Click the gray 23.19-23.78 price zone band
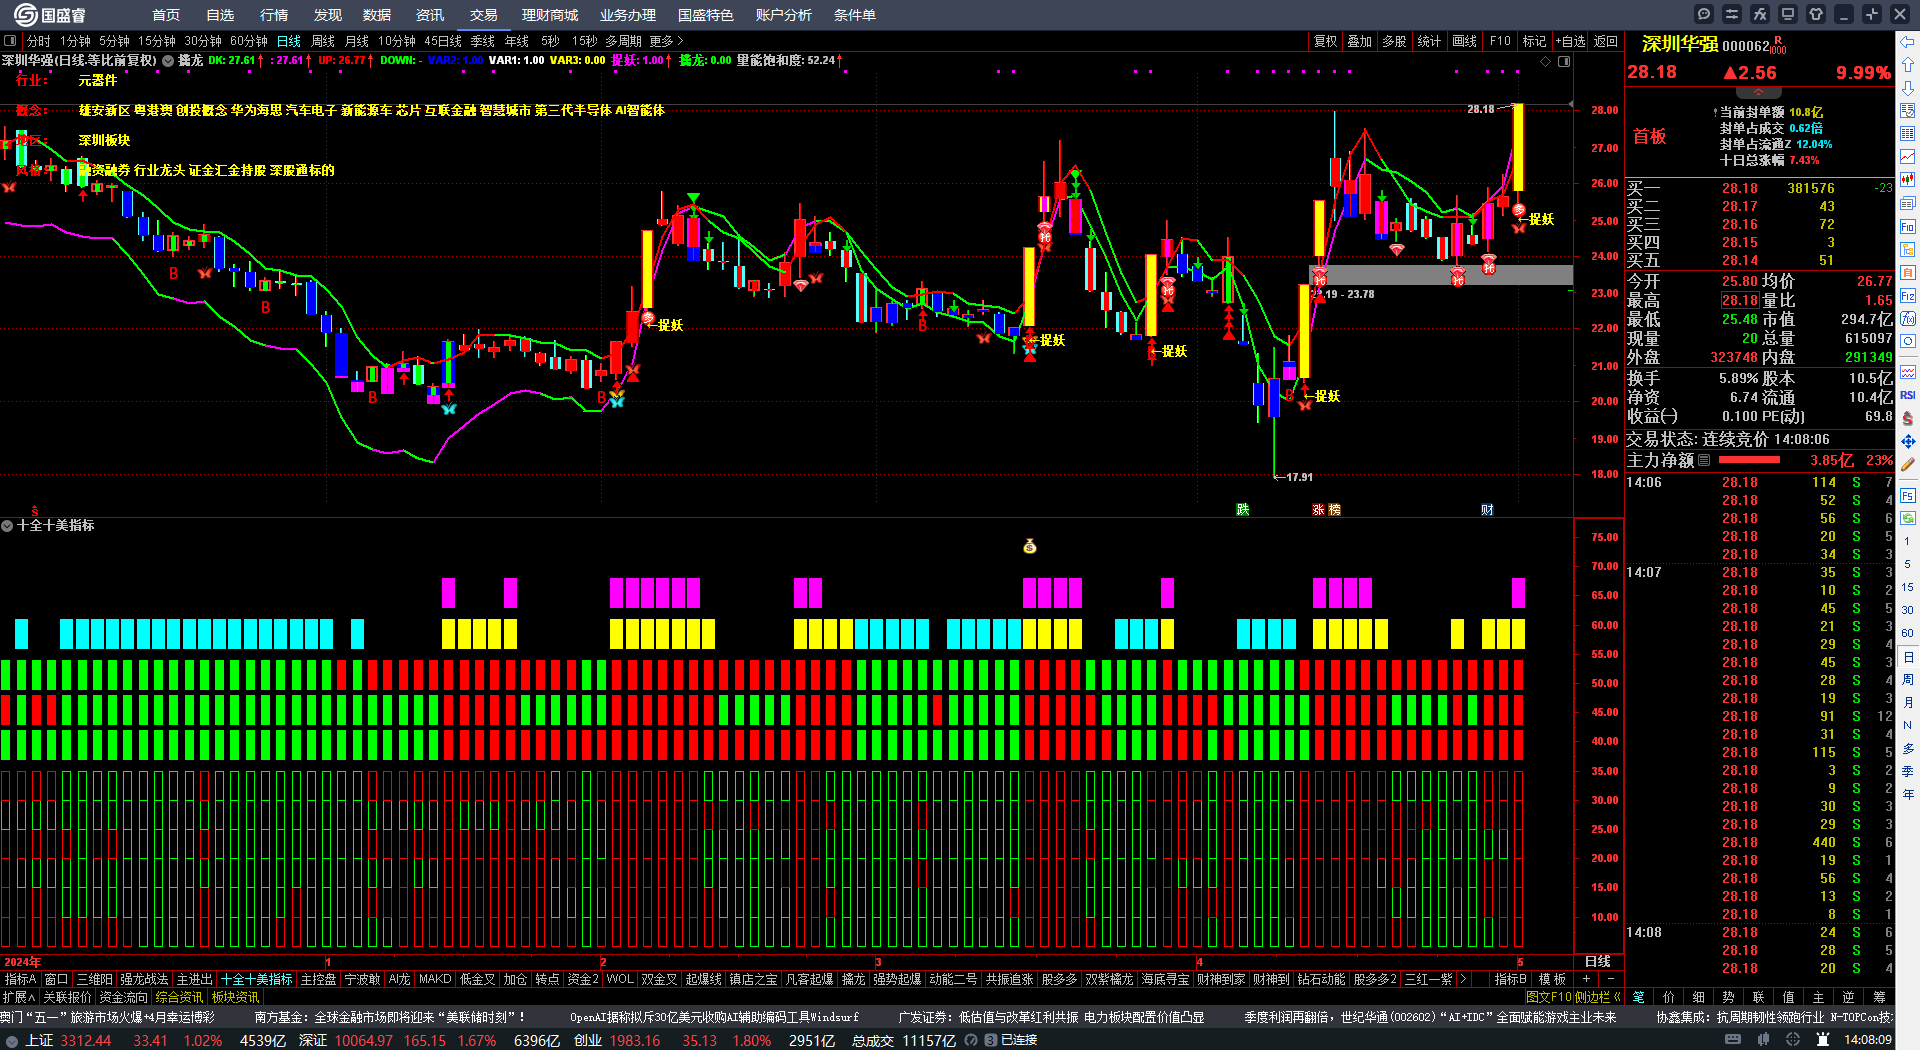 (x=1441, y=275)
